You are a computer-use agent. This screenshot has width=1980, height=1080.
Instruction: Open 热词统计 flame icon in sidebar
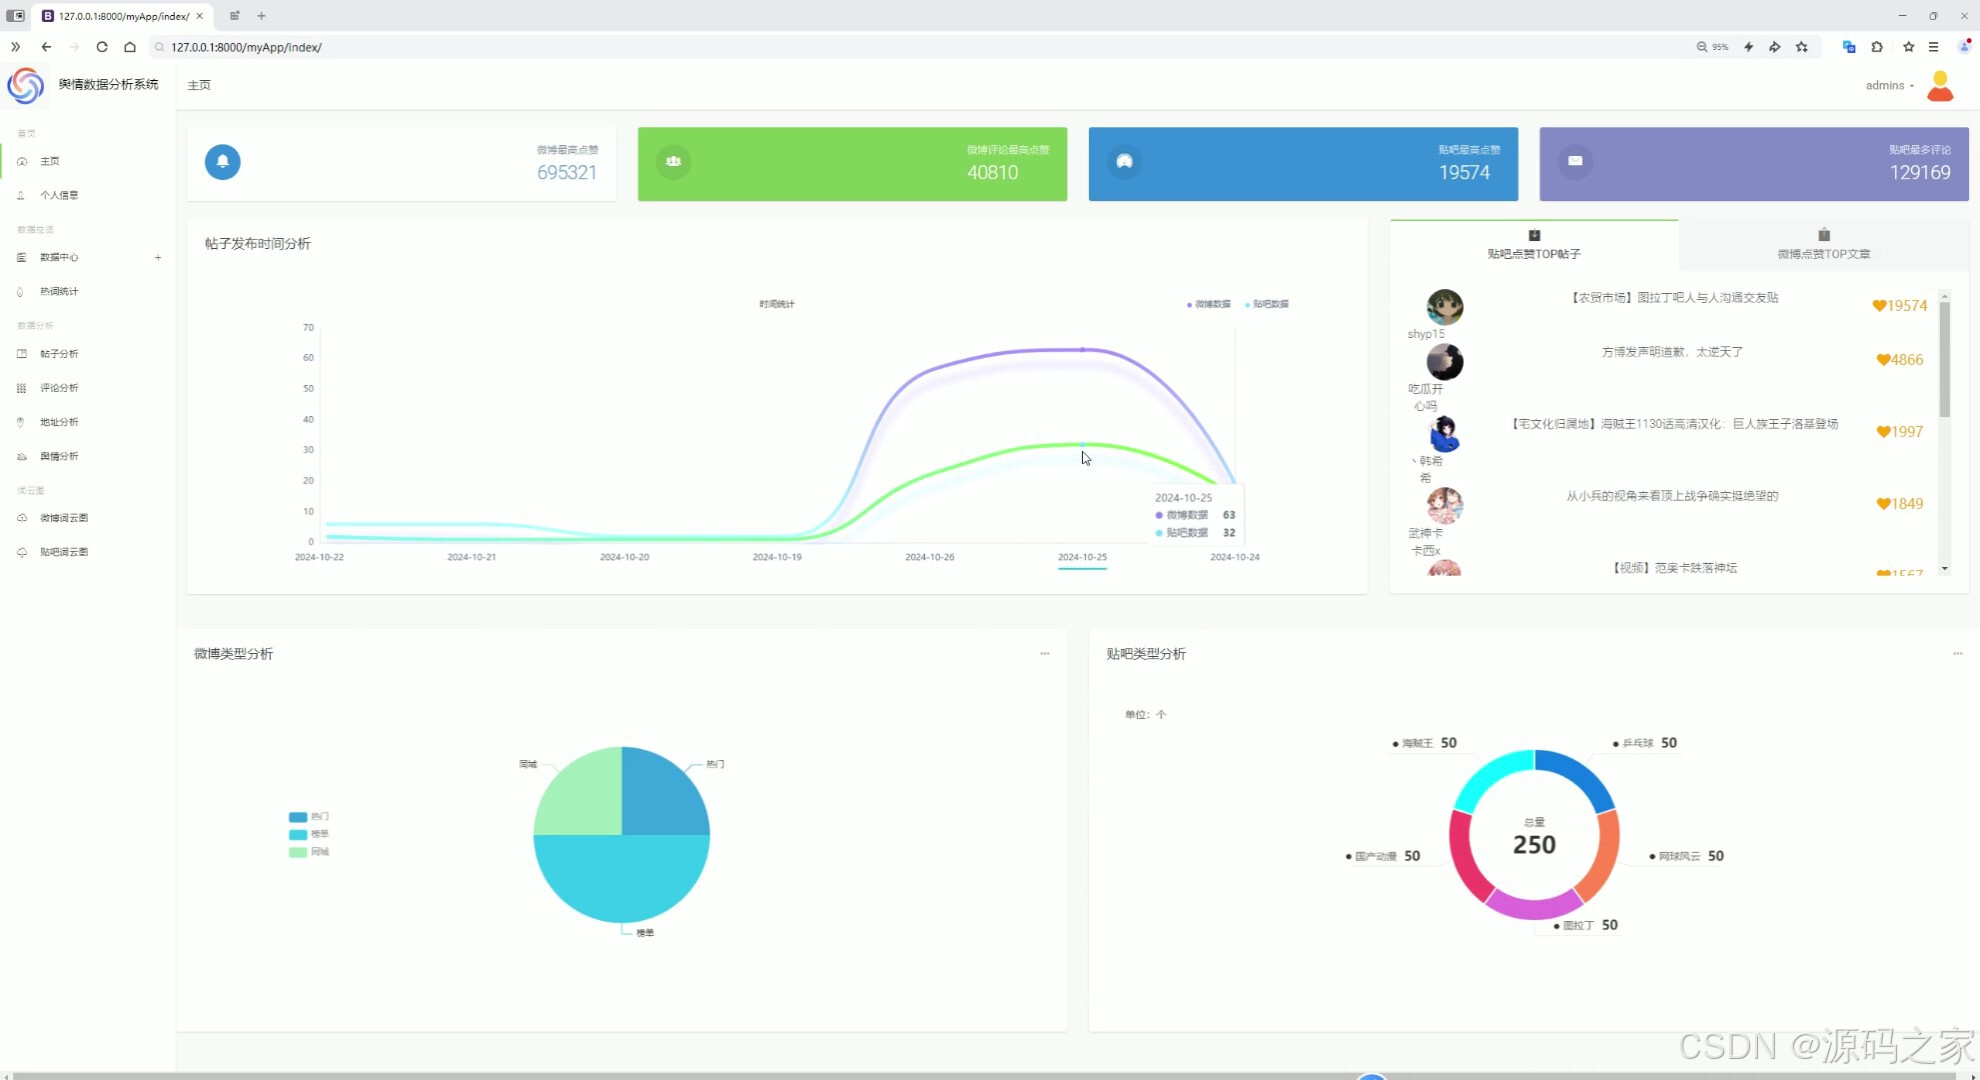21,292
